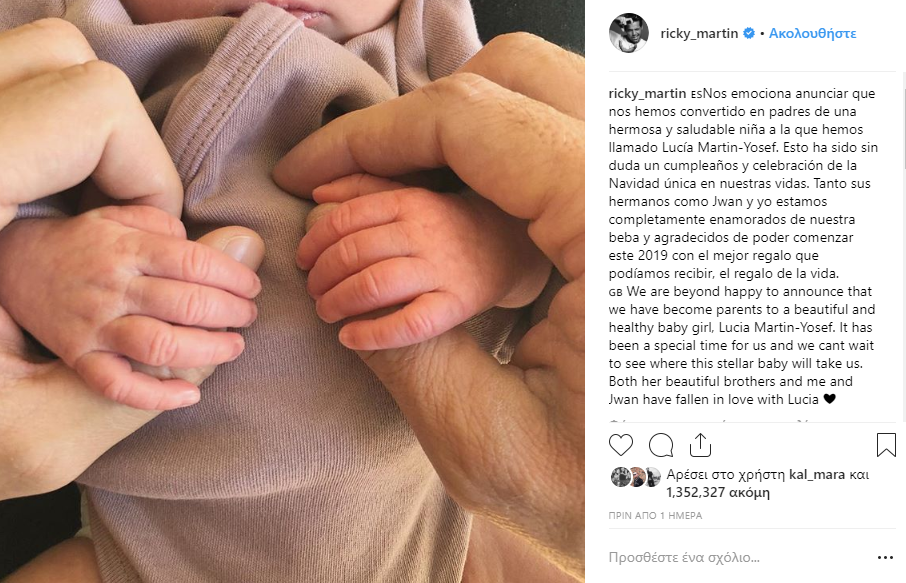
Task: Click ricky_martin's profile picture avatar
Action: [x=629, y=33]
